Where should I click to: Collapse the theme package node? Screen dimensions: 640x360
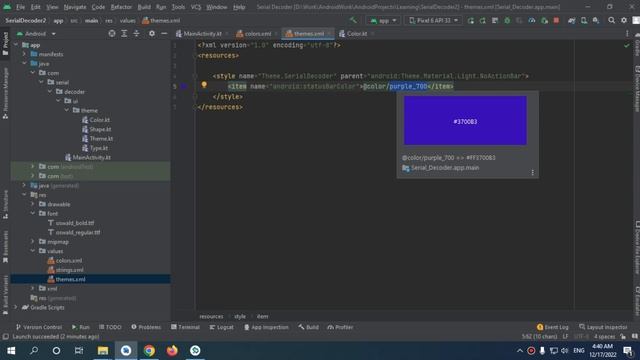coord(67,110)
